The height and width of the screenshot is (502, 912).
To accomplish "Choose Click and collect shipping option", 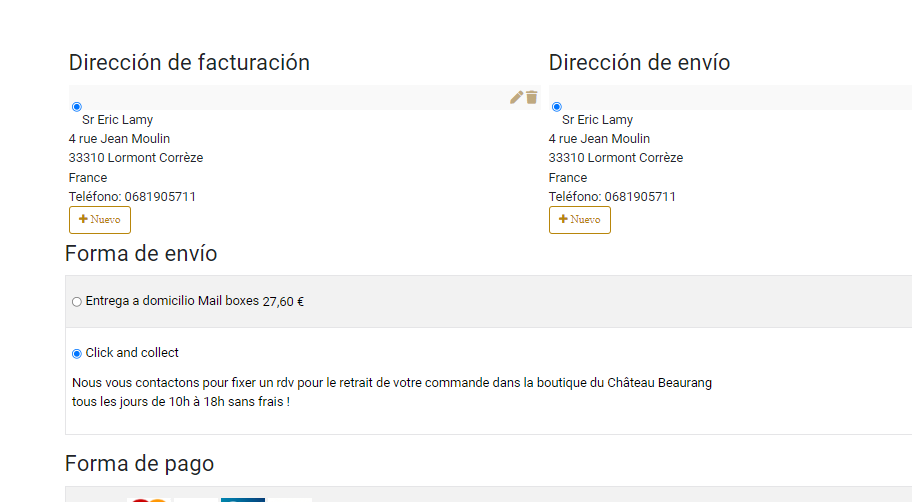I will pos(77,354).
